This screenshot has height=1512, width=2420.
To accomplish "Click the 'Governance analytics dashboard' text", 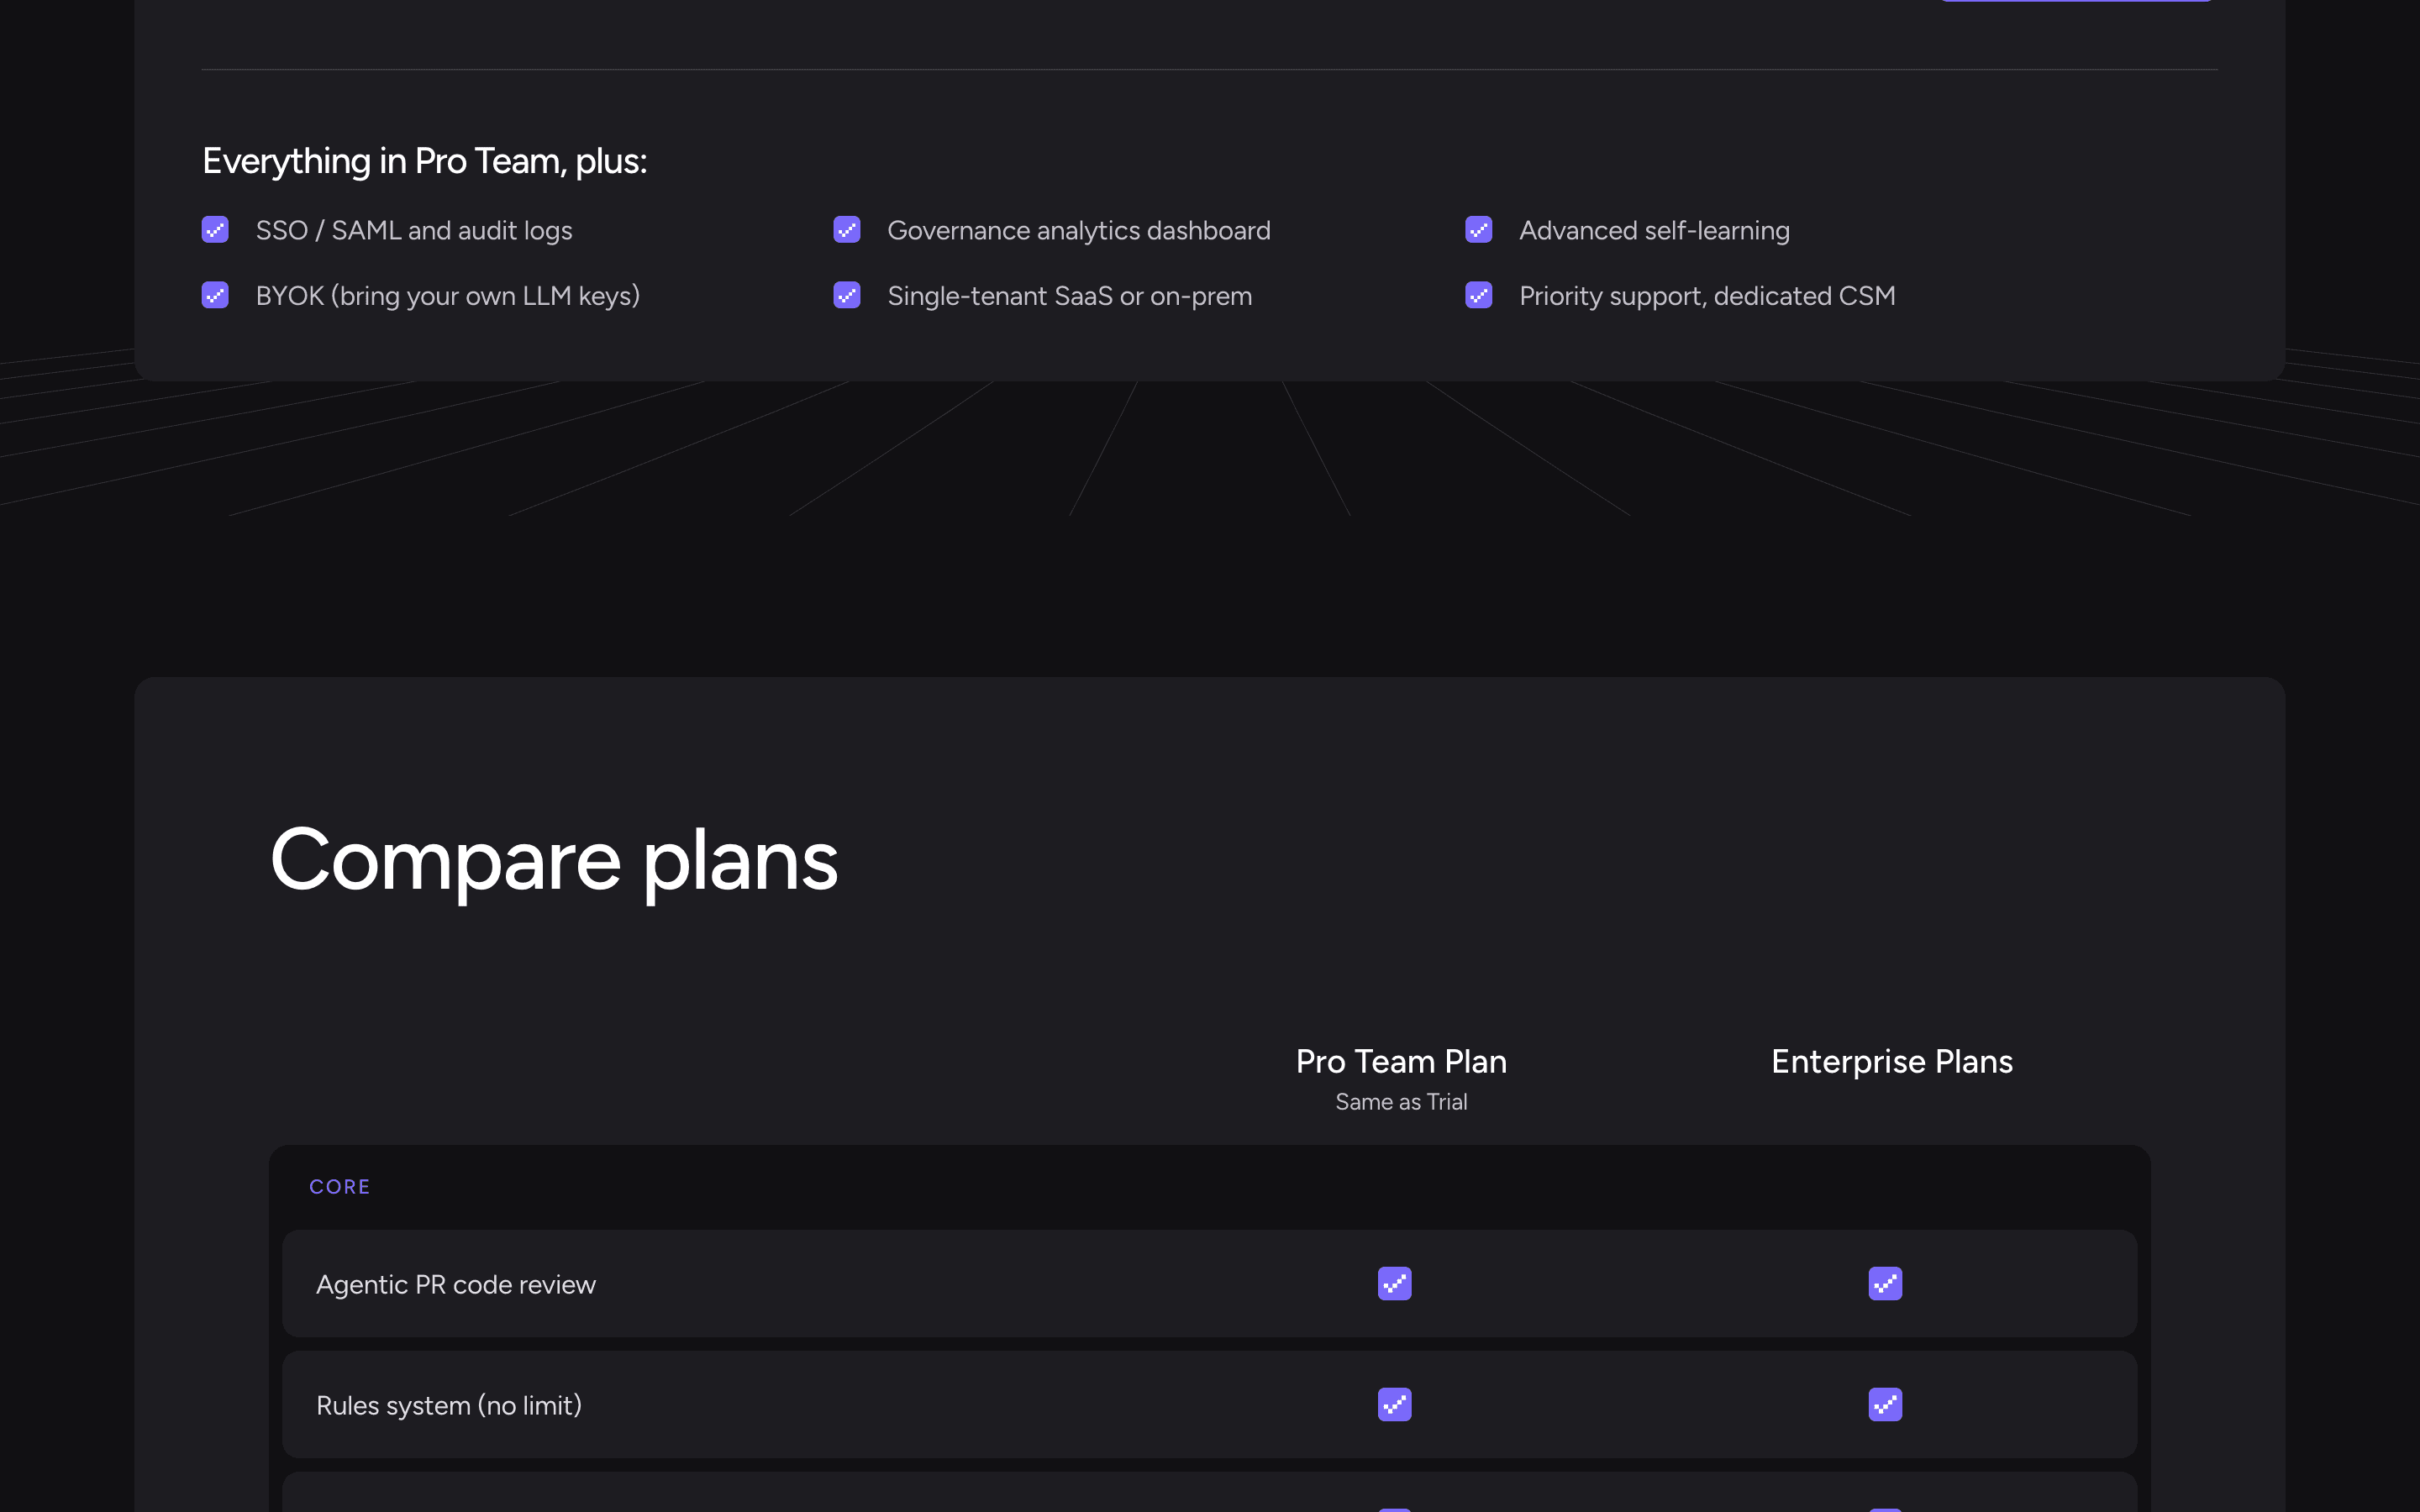I will coord(1079,230).
